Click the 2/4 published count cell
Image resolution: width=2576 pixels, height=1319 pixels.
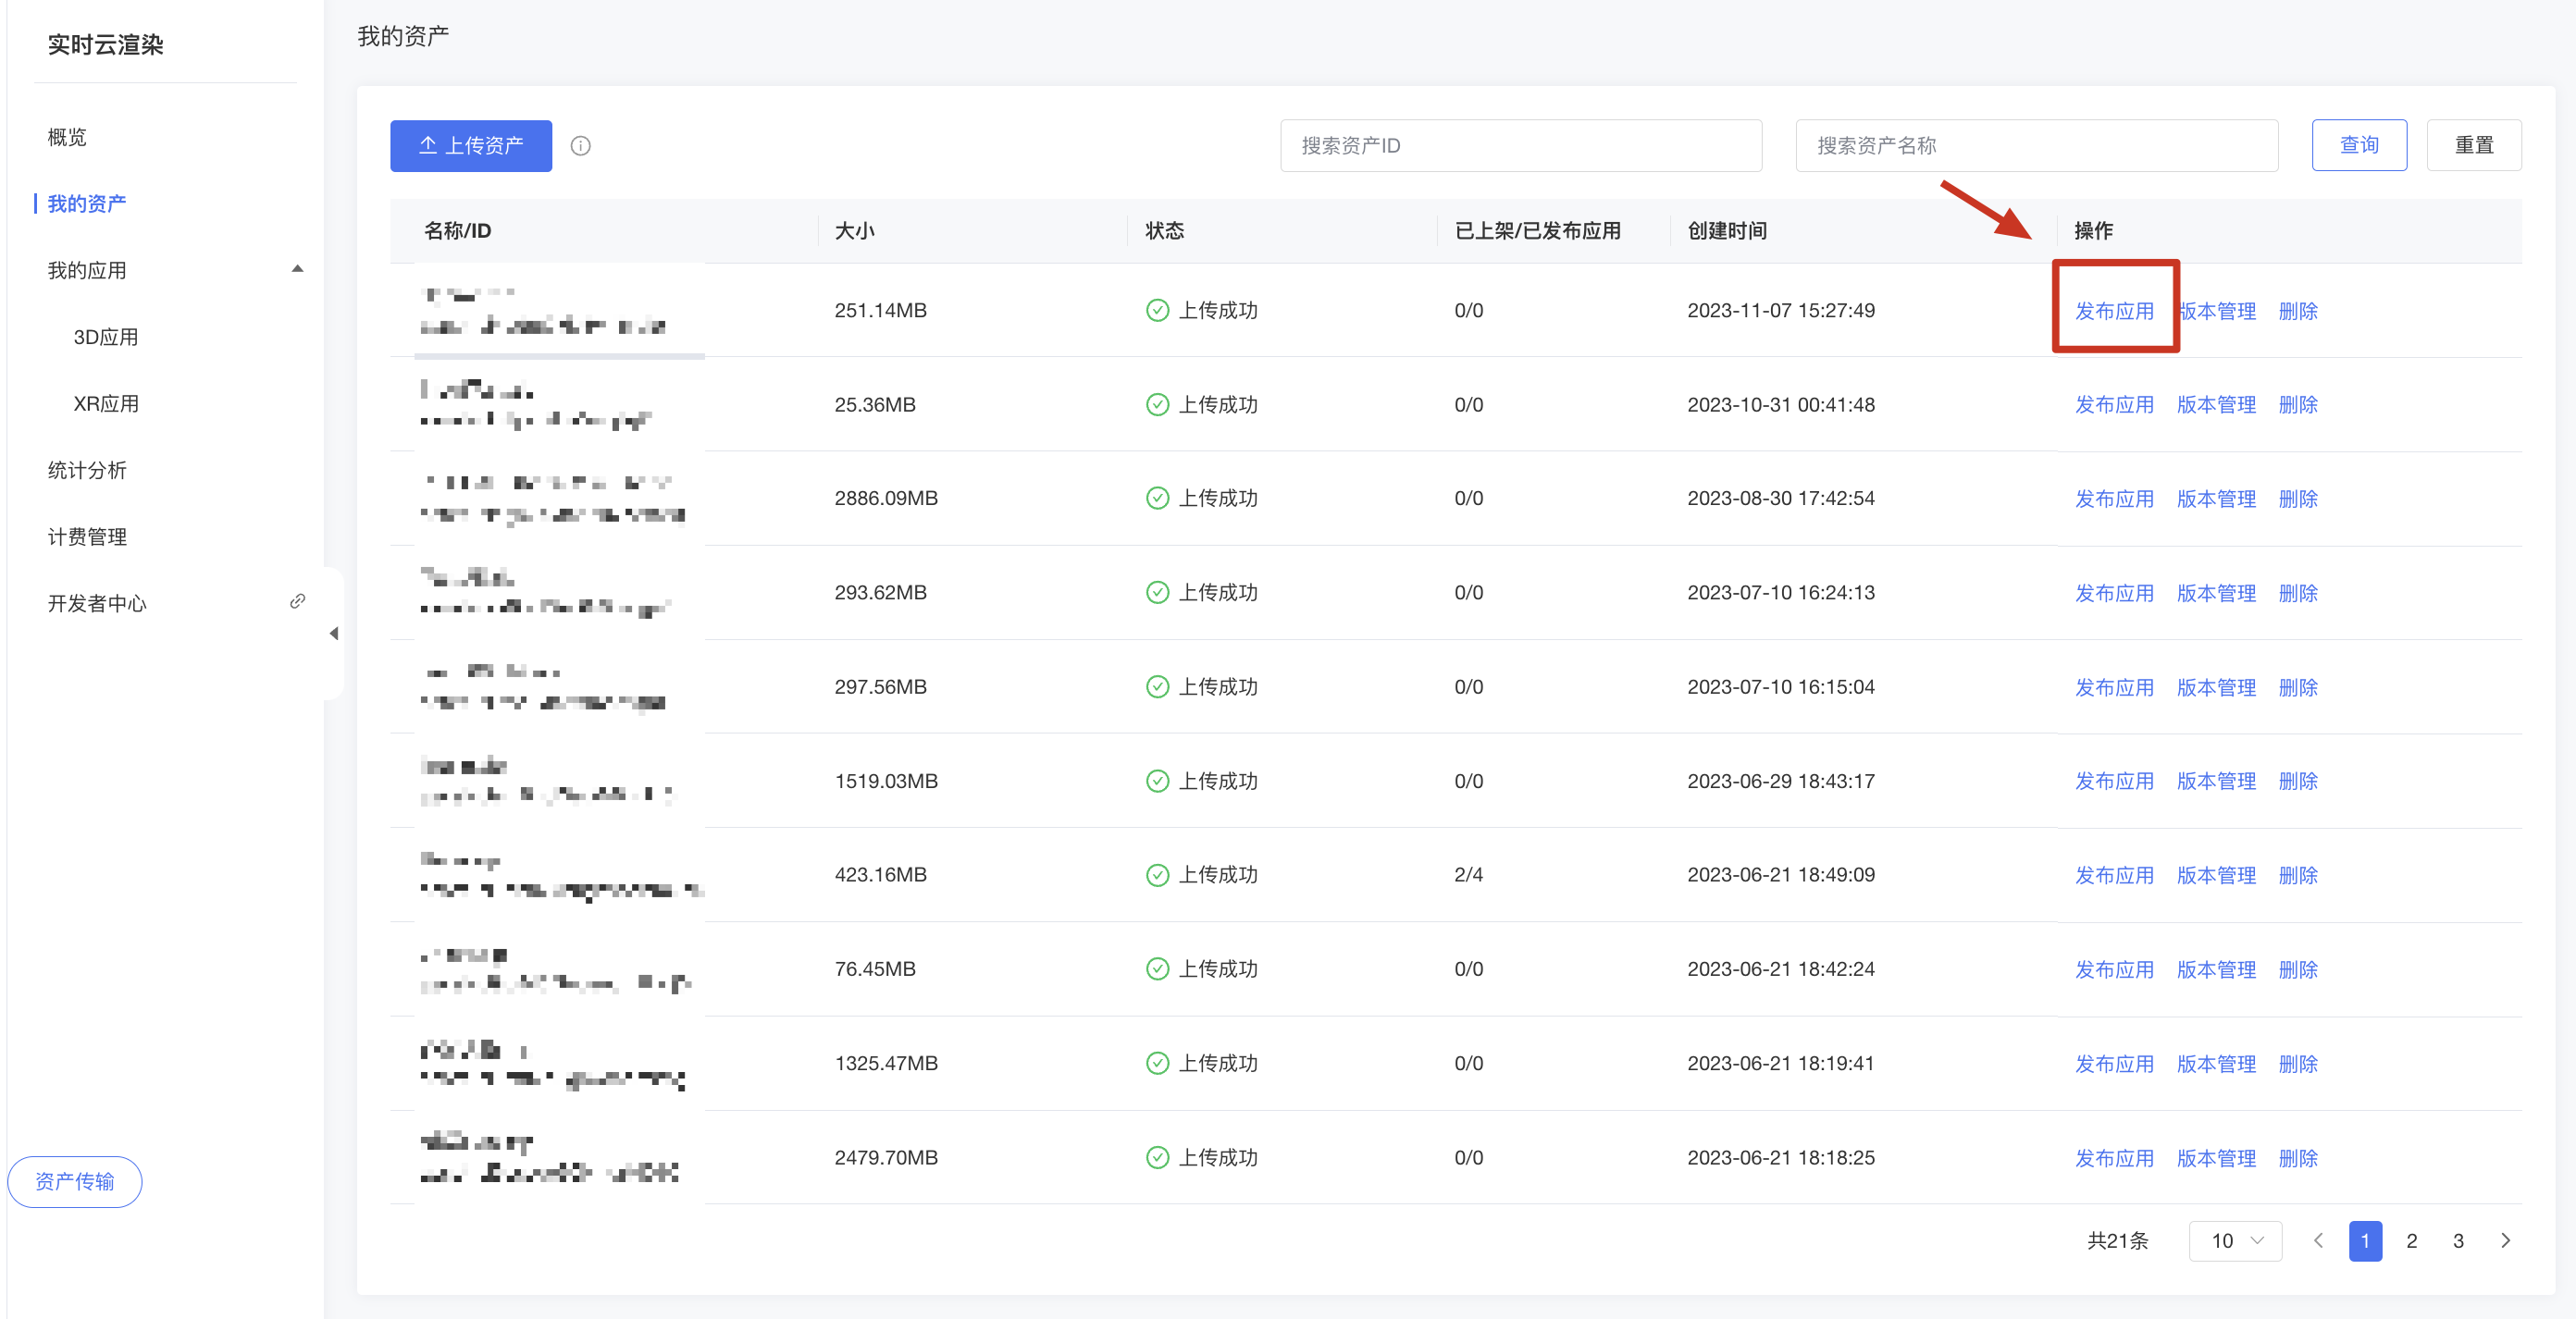tap(1468, 875)
